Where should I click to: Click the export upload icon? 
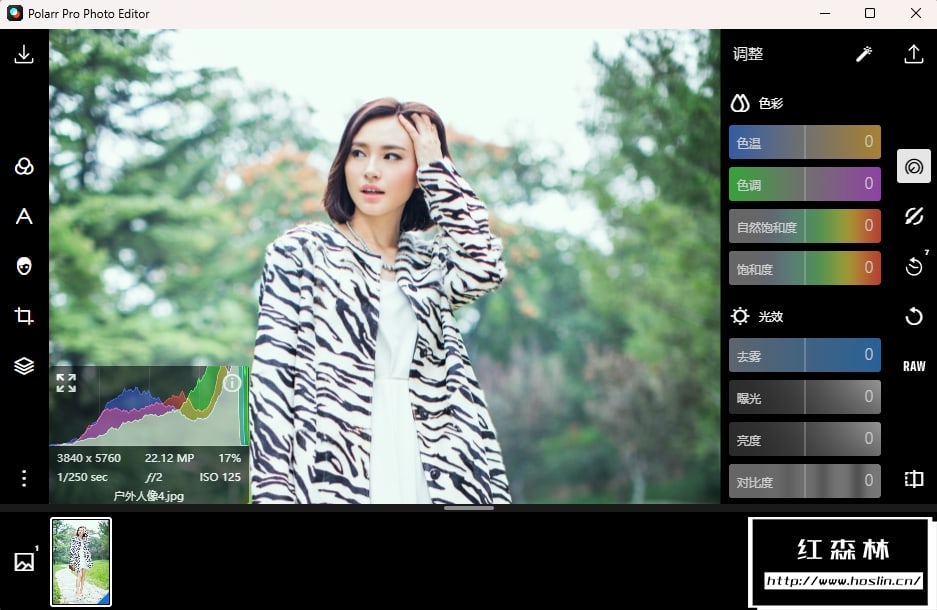914,54
